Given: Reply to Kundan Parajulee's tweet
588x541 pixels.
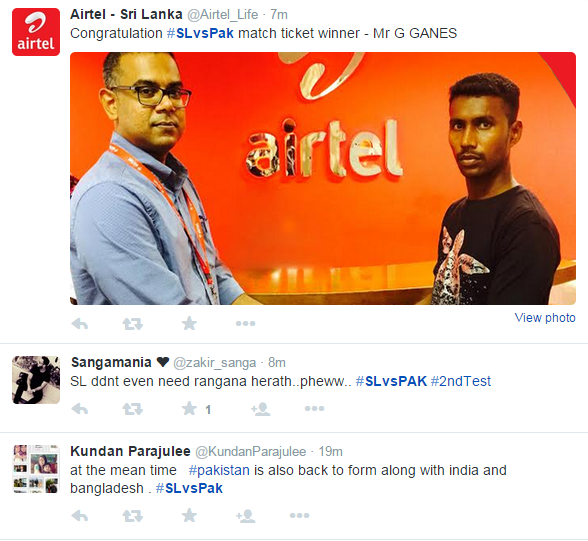Looking at the screenshot, I should point(80,516).
